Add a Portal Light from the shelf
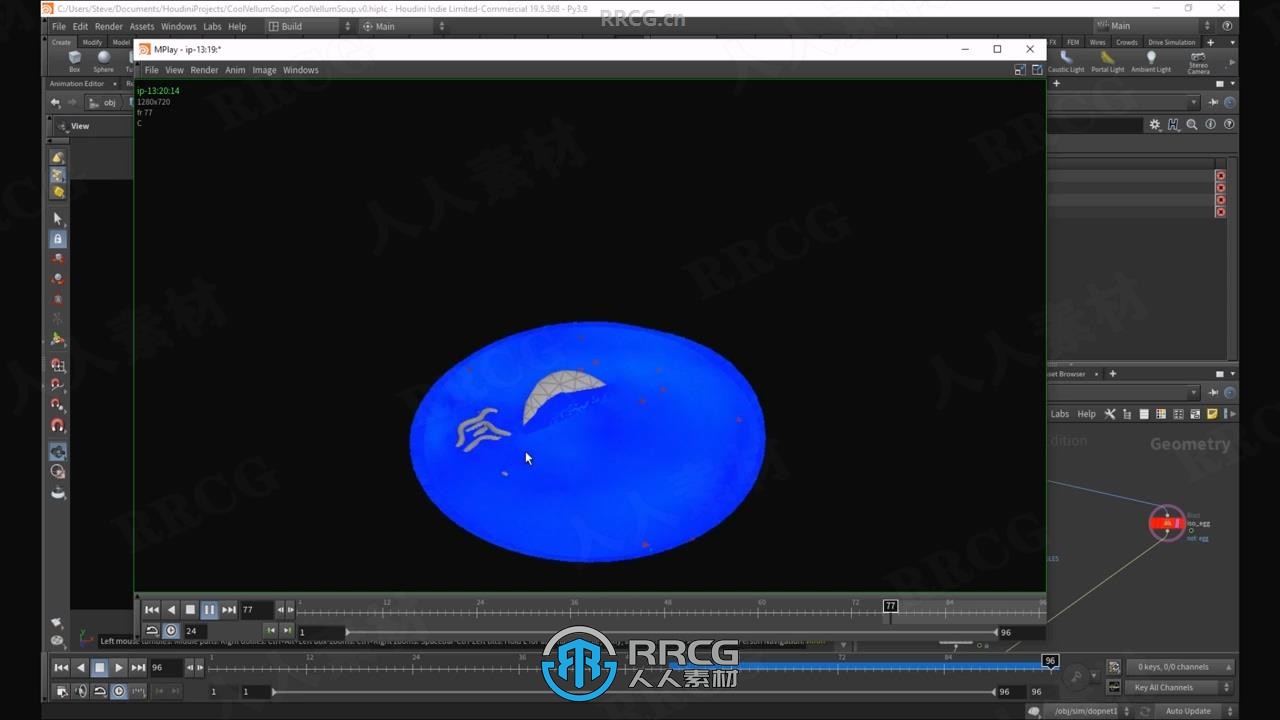1280x720 pixels. point(1107,62)
